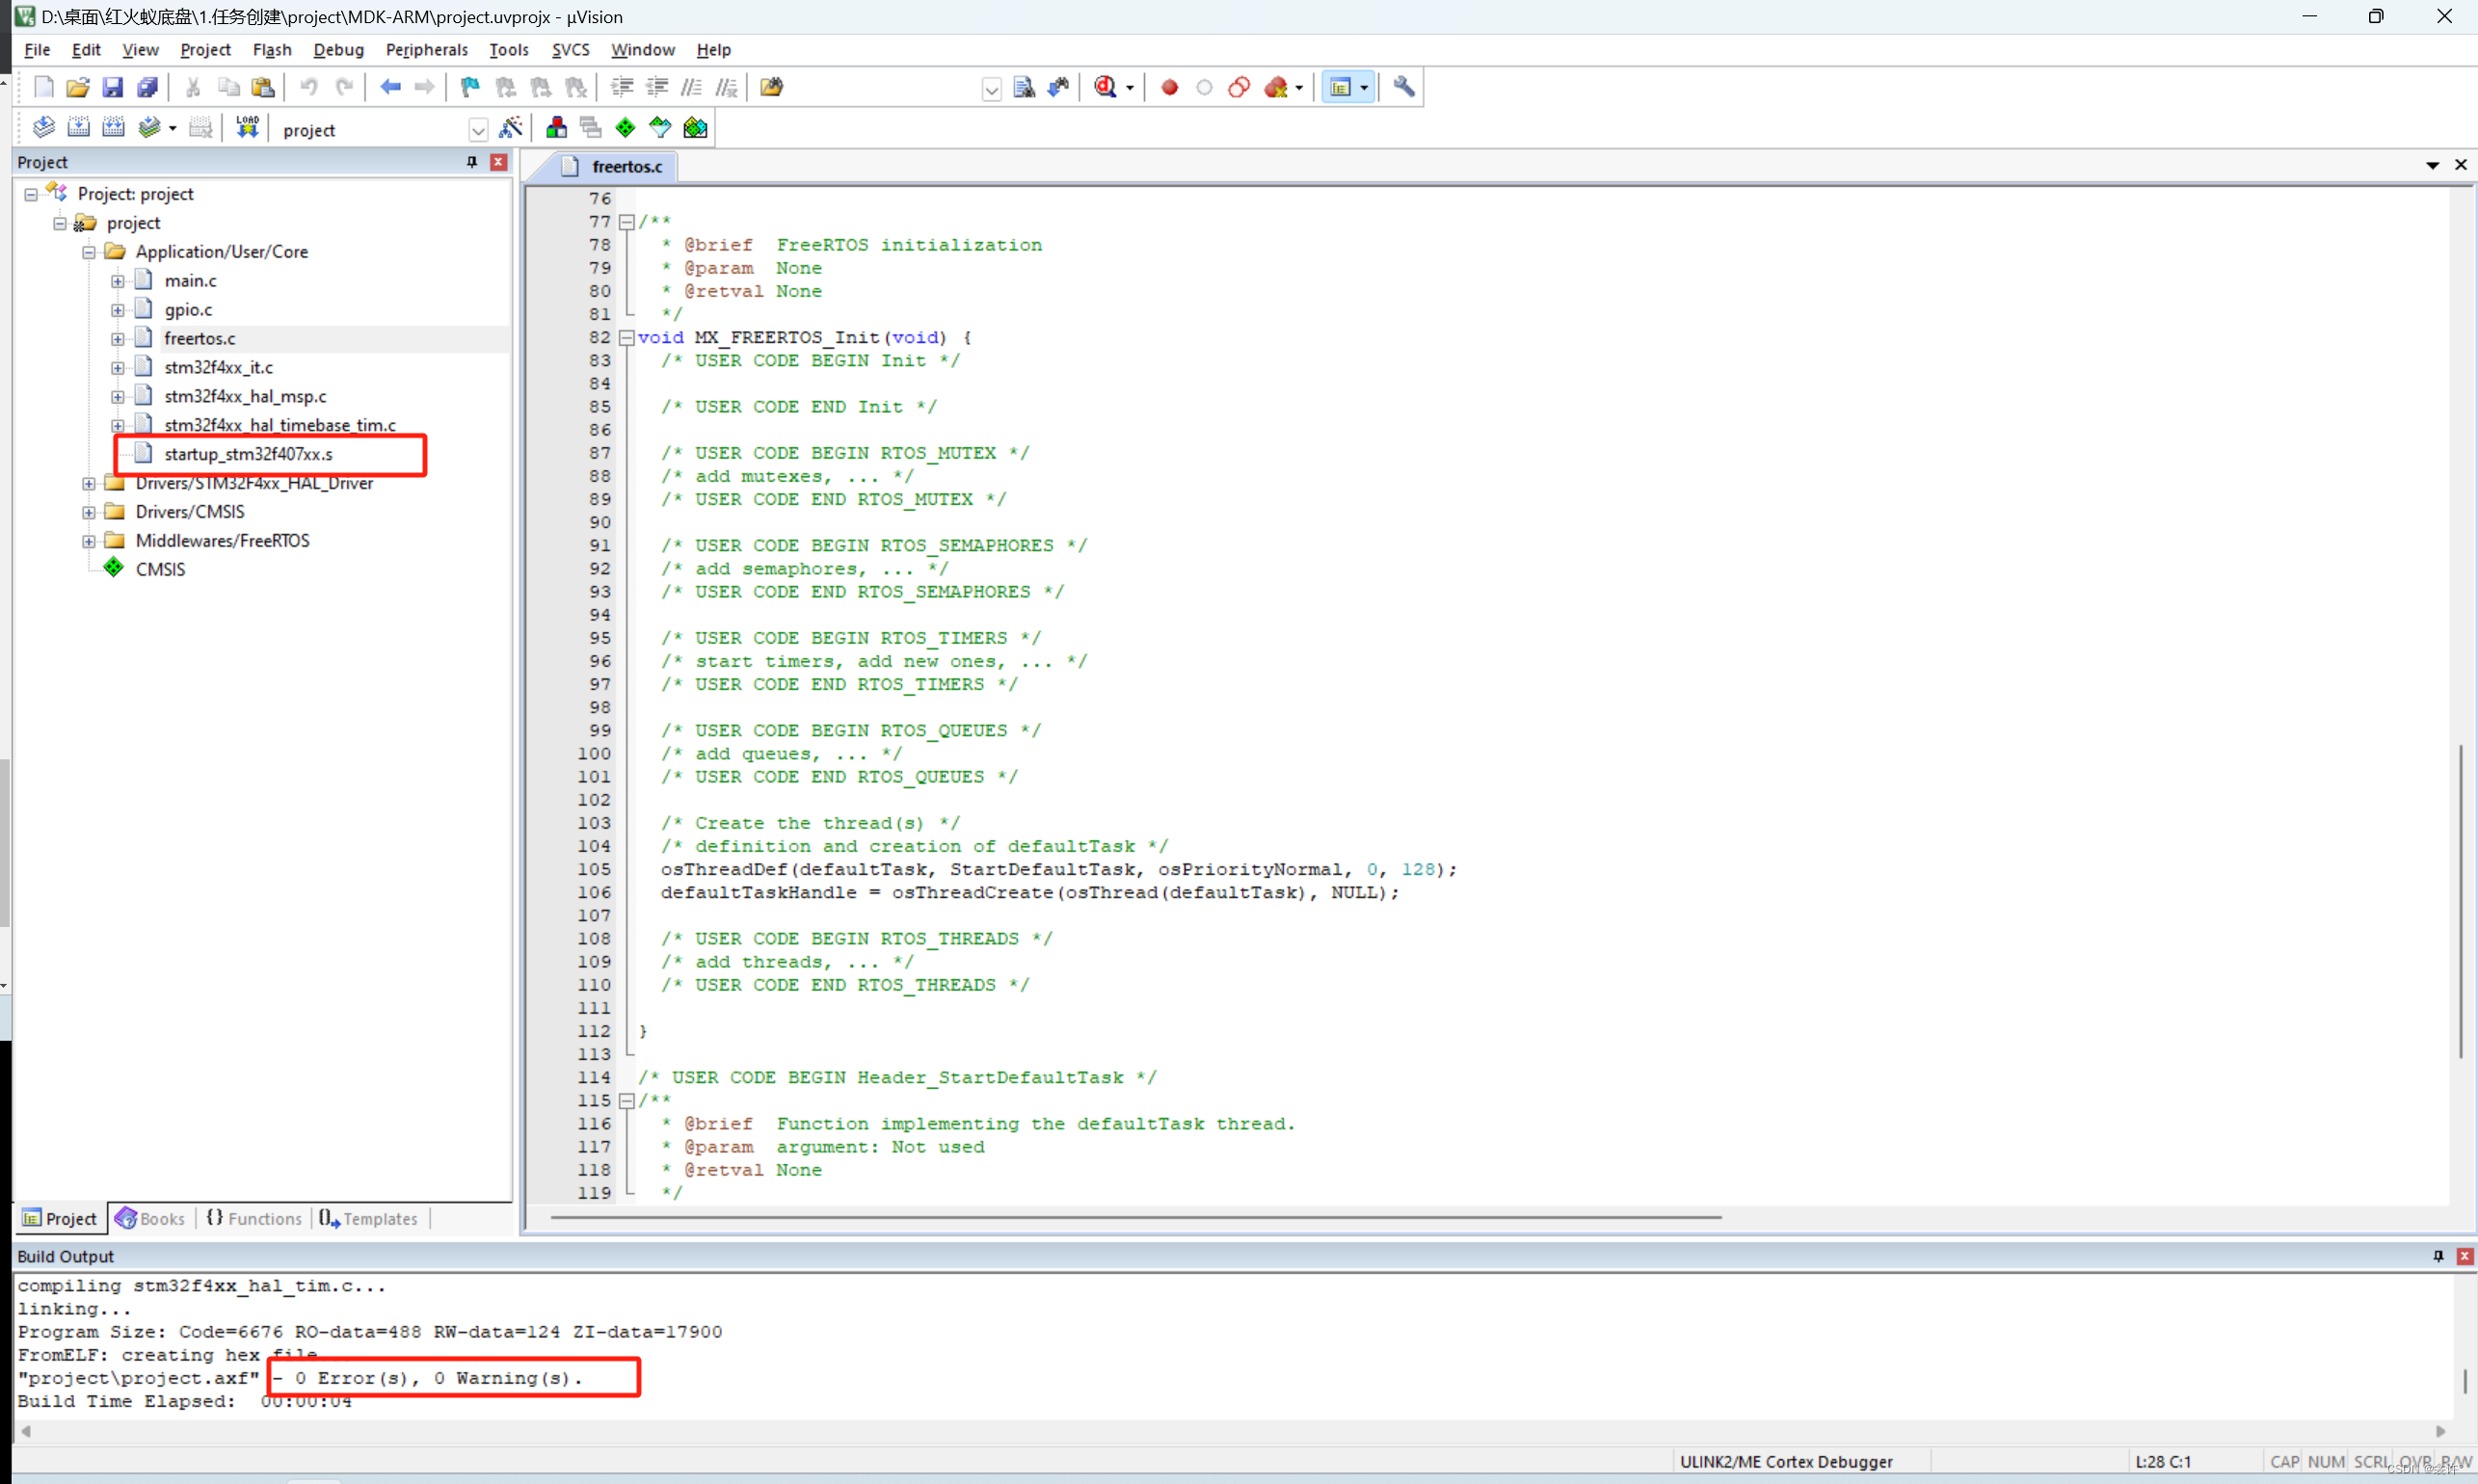Open the Peripherals menu

coord(427,49)
